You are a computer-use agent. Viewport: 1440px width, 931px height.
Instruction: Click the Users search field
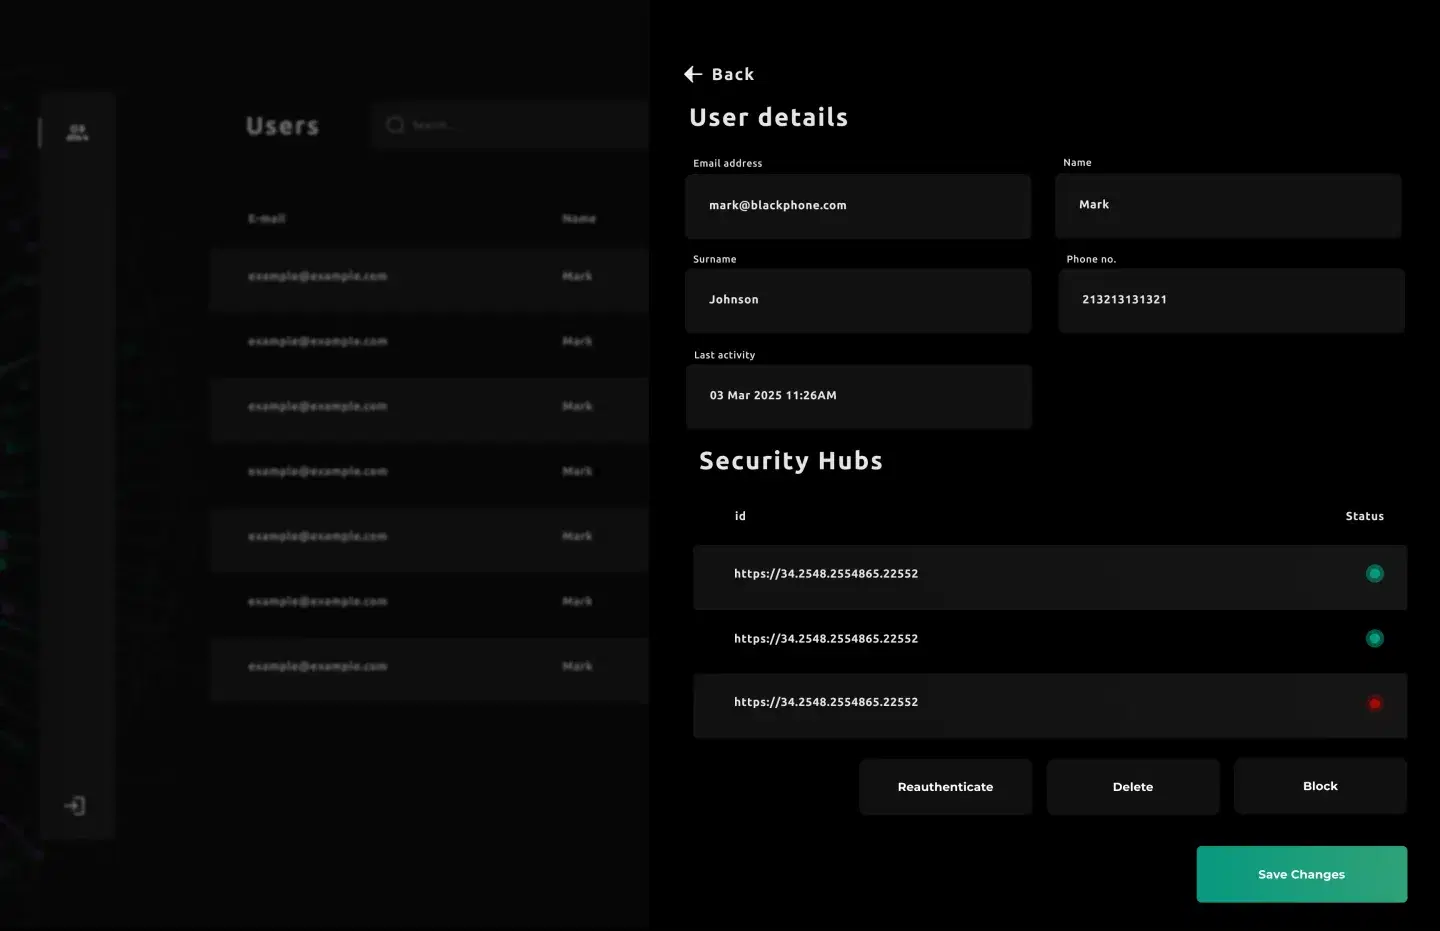click(510, 125)
